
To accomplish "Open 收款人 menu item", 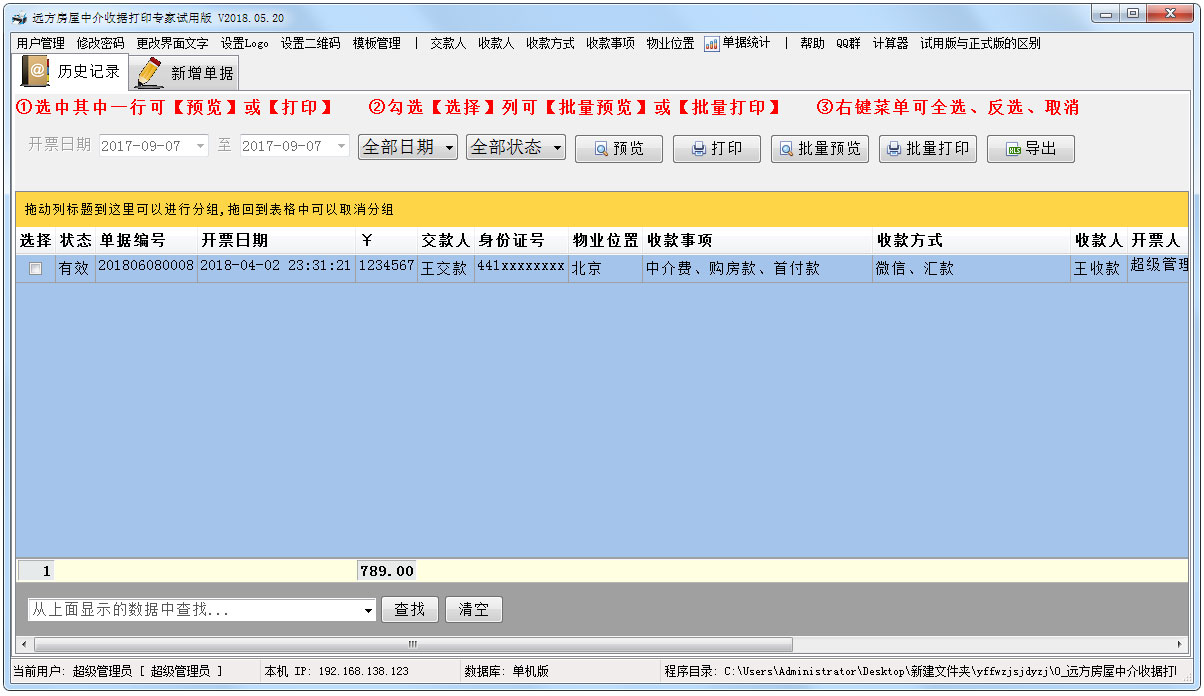I will (x=496, y=44).
